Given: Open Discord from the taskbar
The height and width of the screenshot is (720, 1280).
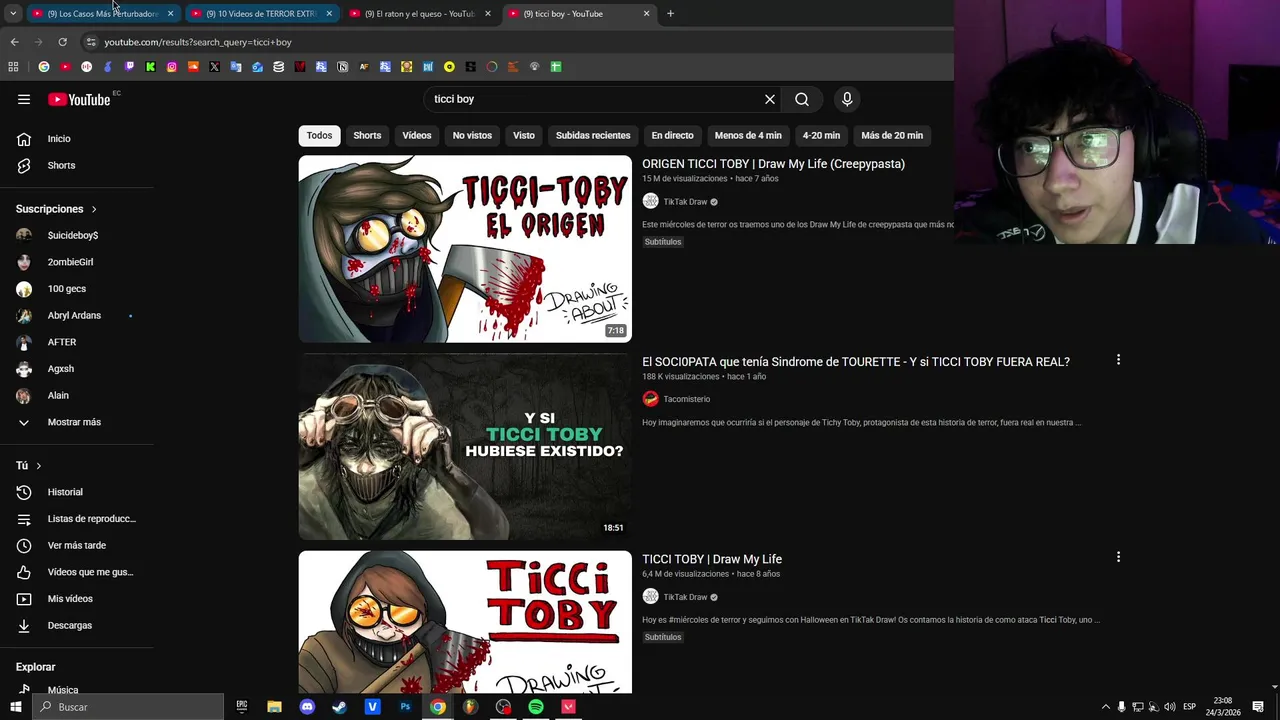Looking at the screenshot, I should tap(307, 707).
